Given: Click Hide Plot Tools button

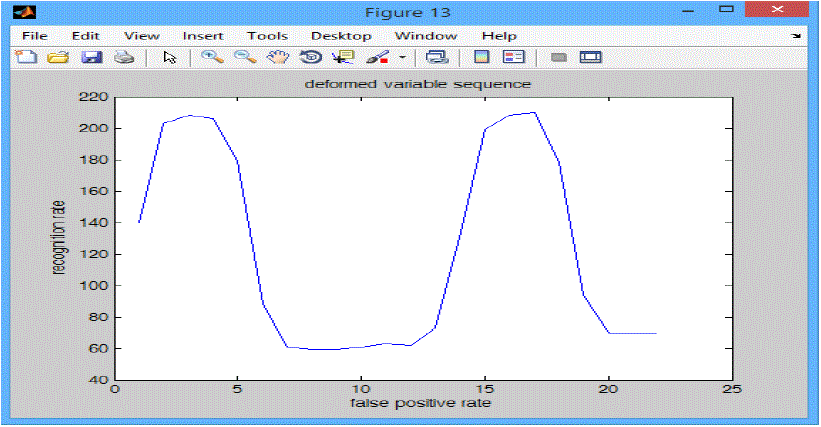Looking at the screenshot, I should (559, 57).
